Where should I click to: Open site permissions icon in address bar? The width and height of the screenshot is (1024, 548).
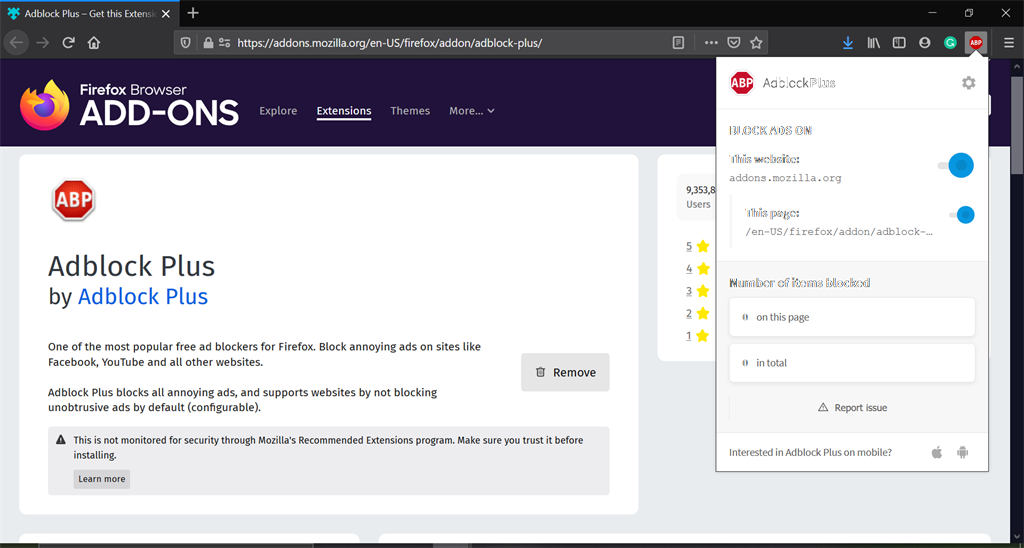point(224,43)
